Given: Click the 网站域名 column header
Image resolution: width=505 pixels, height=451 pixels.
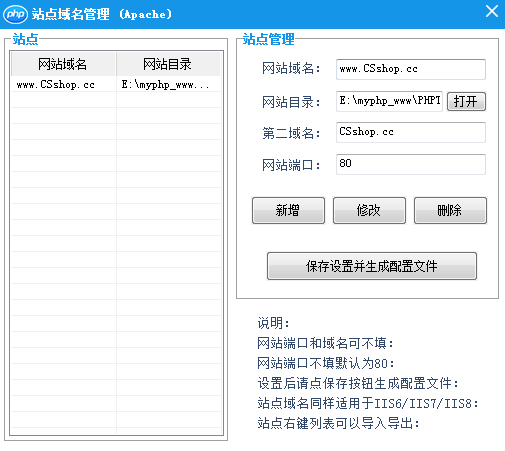Looking at the screenshot, I should pyautogui.click(x=63, y=64).
